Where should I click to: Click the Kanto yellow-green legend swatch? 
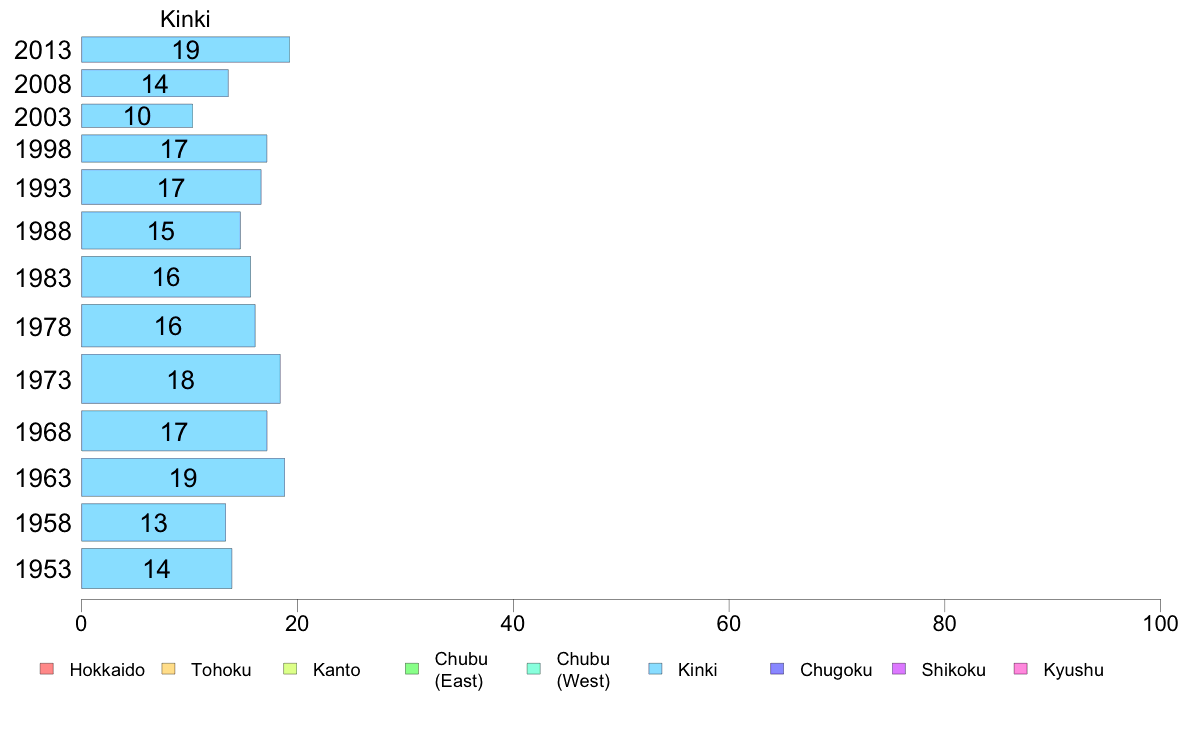(289, 669)
